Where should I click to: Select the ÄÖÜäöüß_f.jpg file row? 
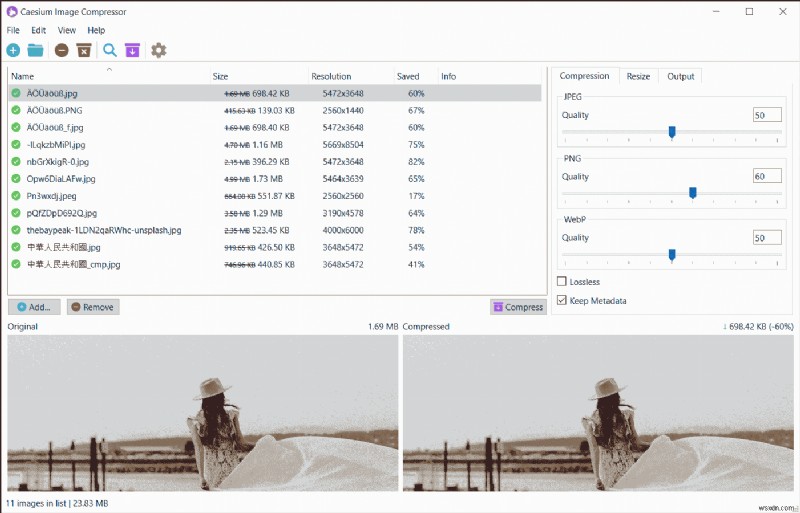(x=274, y=127)
